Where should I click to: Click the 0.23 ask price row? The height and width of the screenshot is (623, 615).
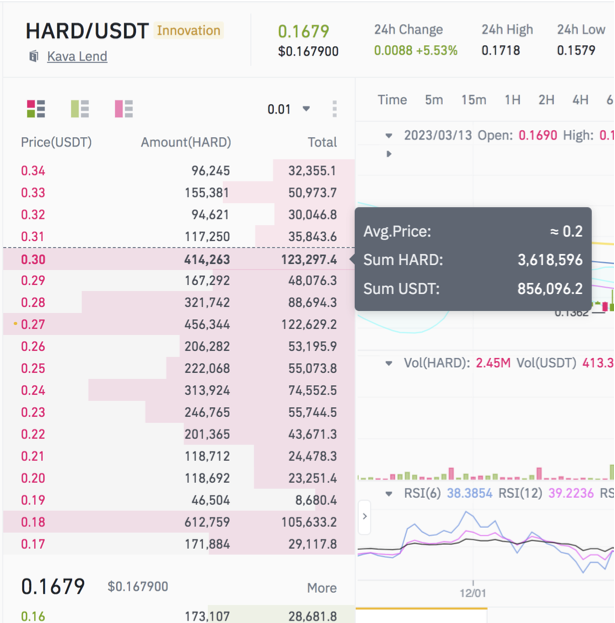pos(179,412)
